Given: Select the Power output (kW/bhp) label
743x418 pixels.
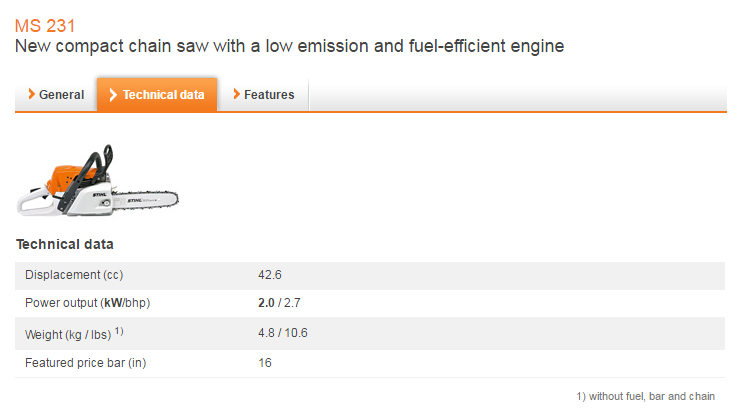Looking at the screenshot, I should (x=87, y=303).
